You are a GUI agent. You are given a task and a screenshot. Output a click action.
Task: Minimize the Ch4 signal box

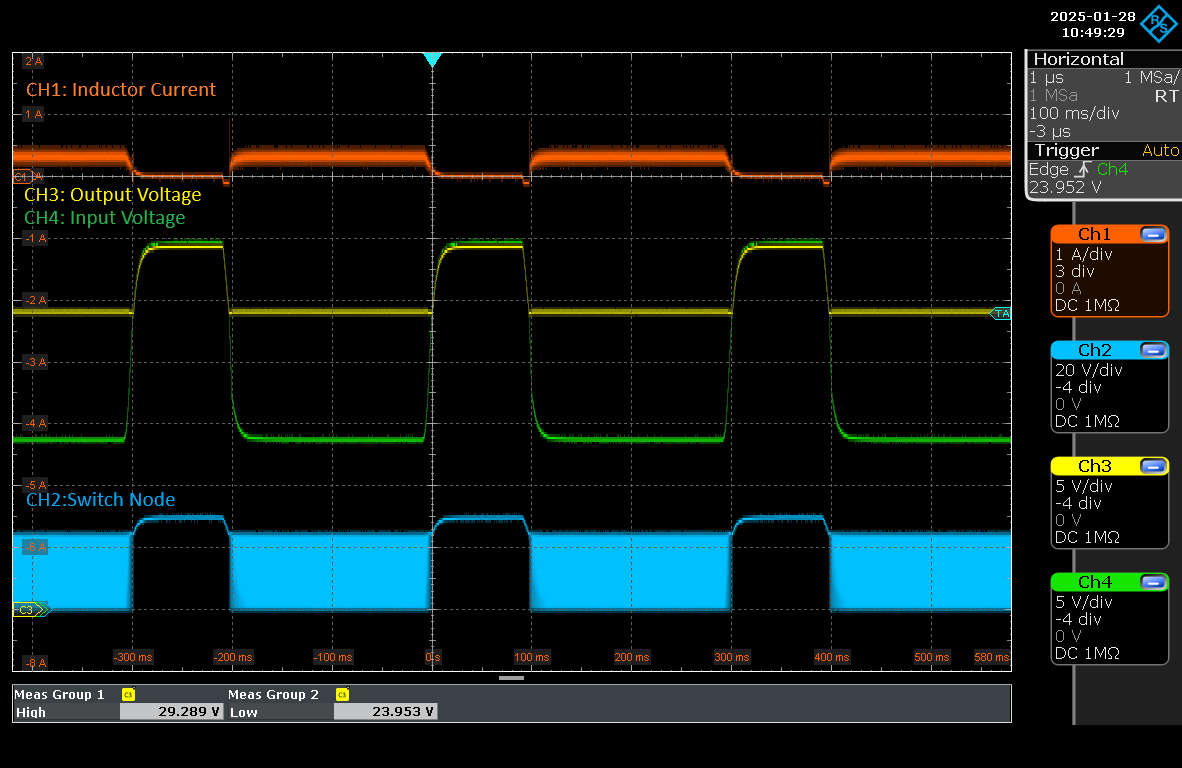(x=1153, y=582)
